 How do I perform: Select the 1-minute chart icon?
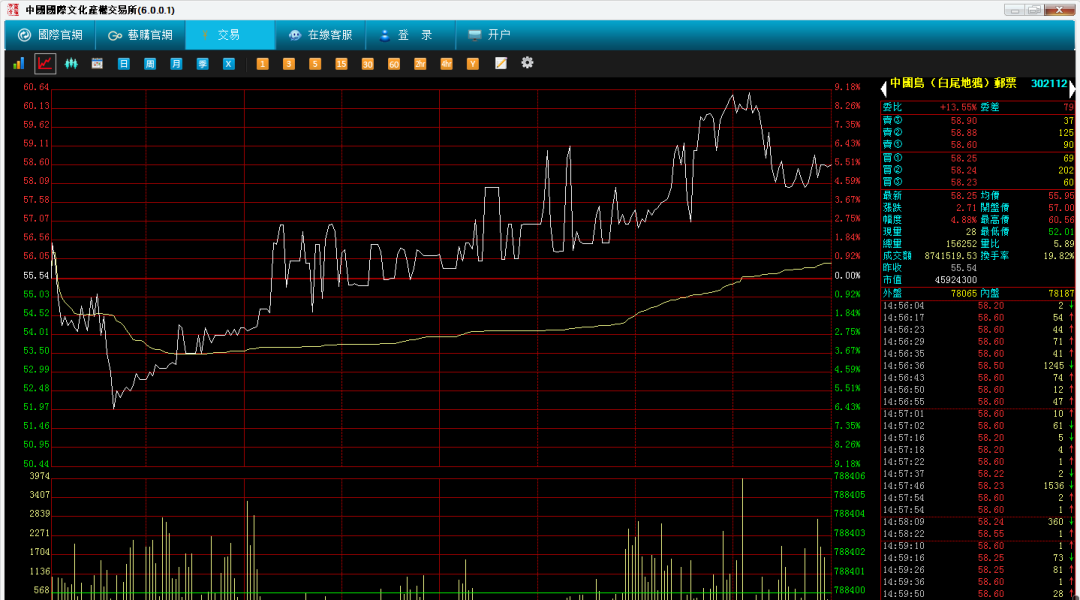[x=262, y=63]
